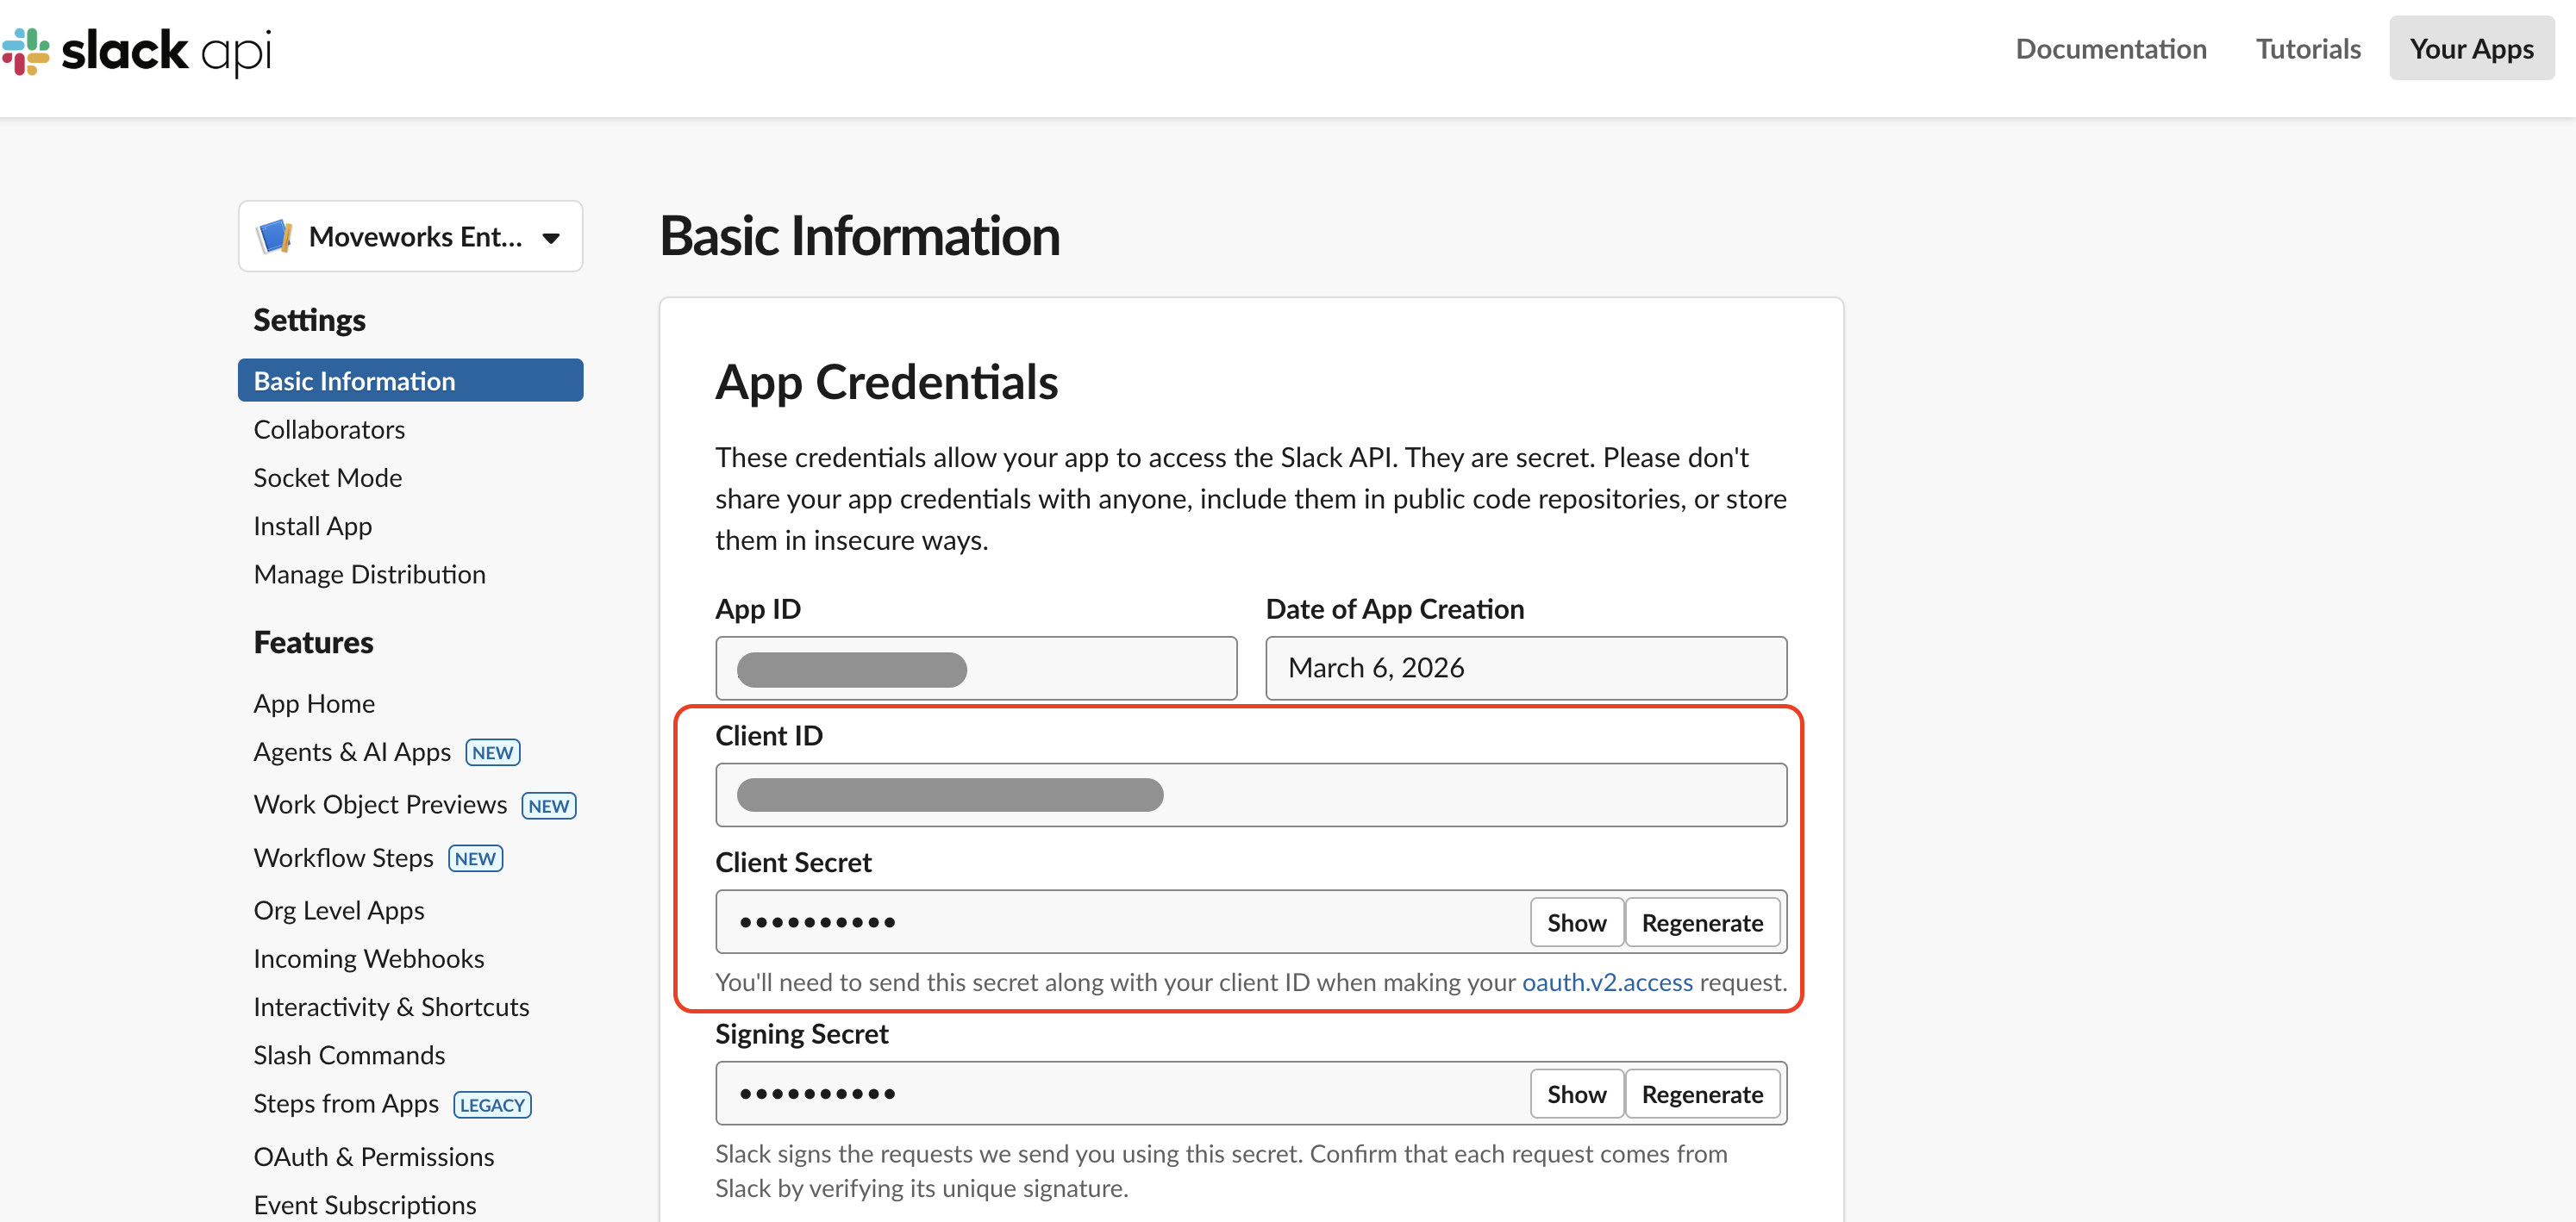This screenshot has height=1222, width=2576.
Task: Open Your Apps page
Action: pyautogui.click(x=2470, y=49)
